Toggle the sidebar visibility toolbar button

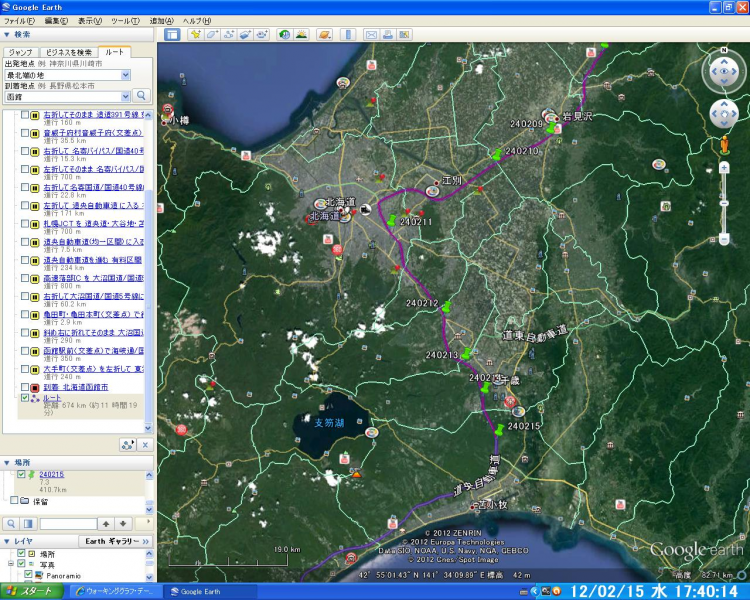(172, 34)
